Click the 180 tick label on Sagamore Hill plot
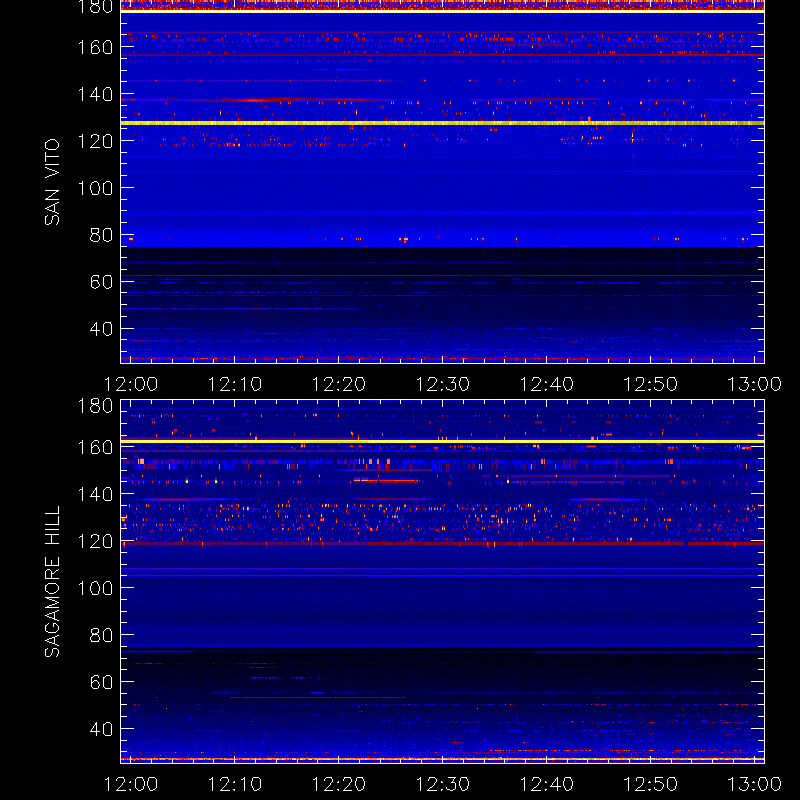 (x=95, y=406)
